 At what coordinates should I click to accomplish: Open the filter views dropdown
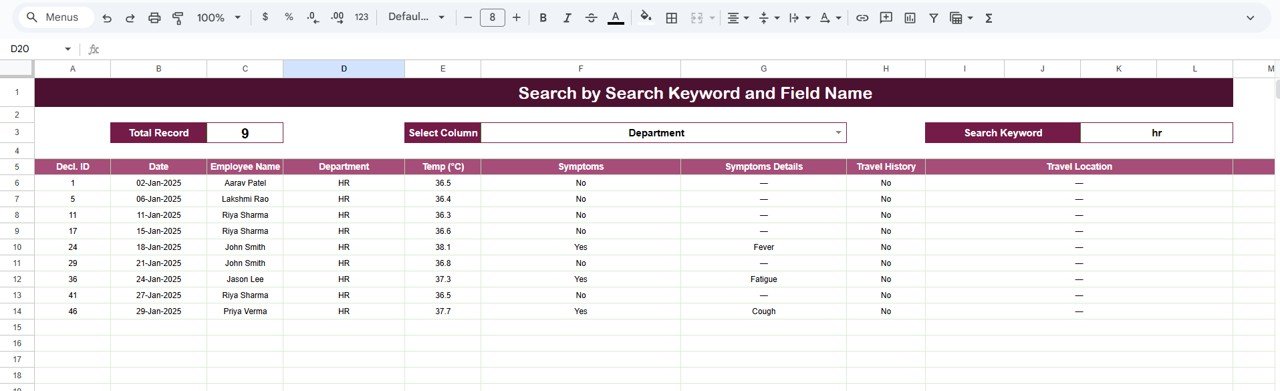pos(960,18)
